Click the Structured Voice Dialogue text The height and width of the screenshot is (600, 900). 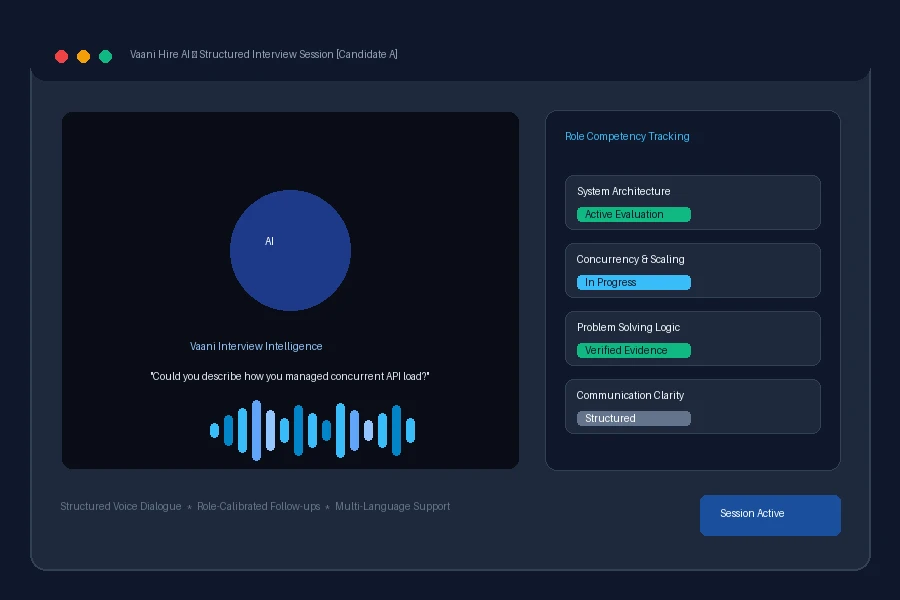(x=121, y=506)
